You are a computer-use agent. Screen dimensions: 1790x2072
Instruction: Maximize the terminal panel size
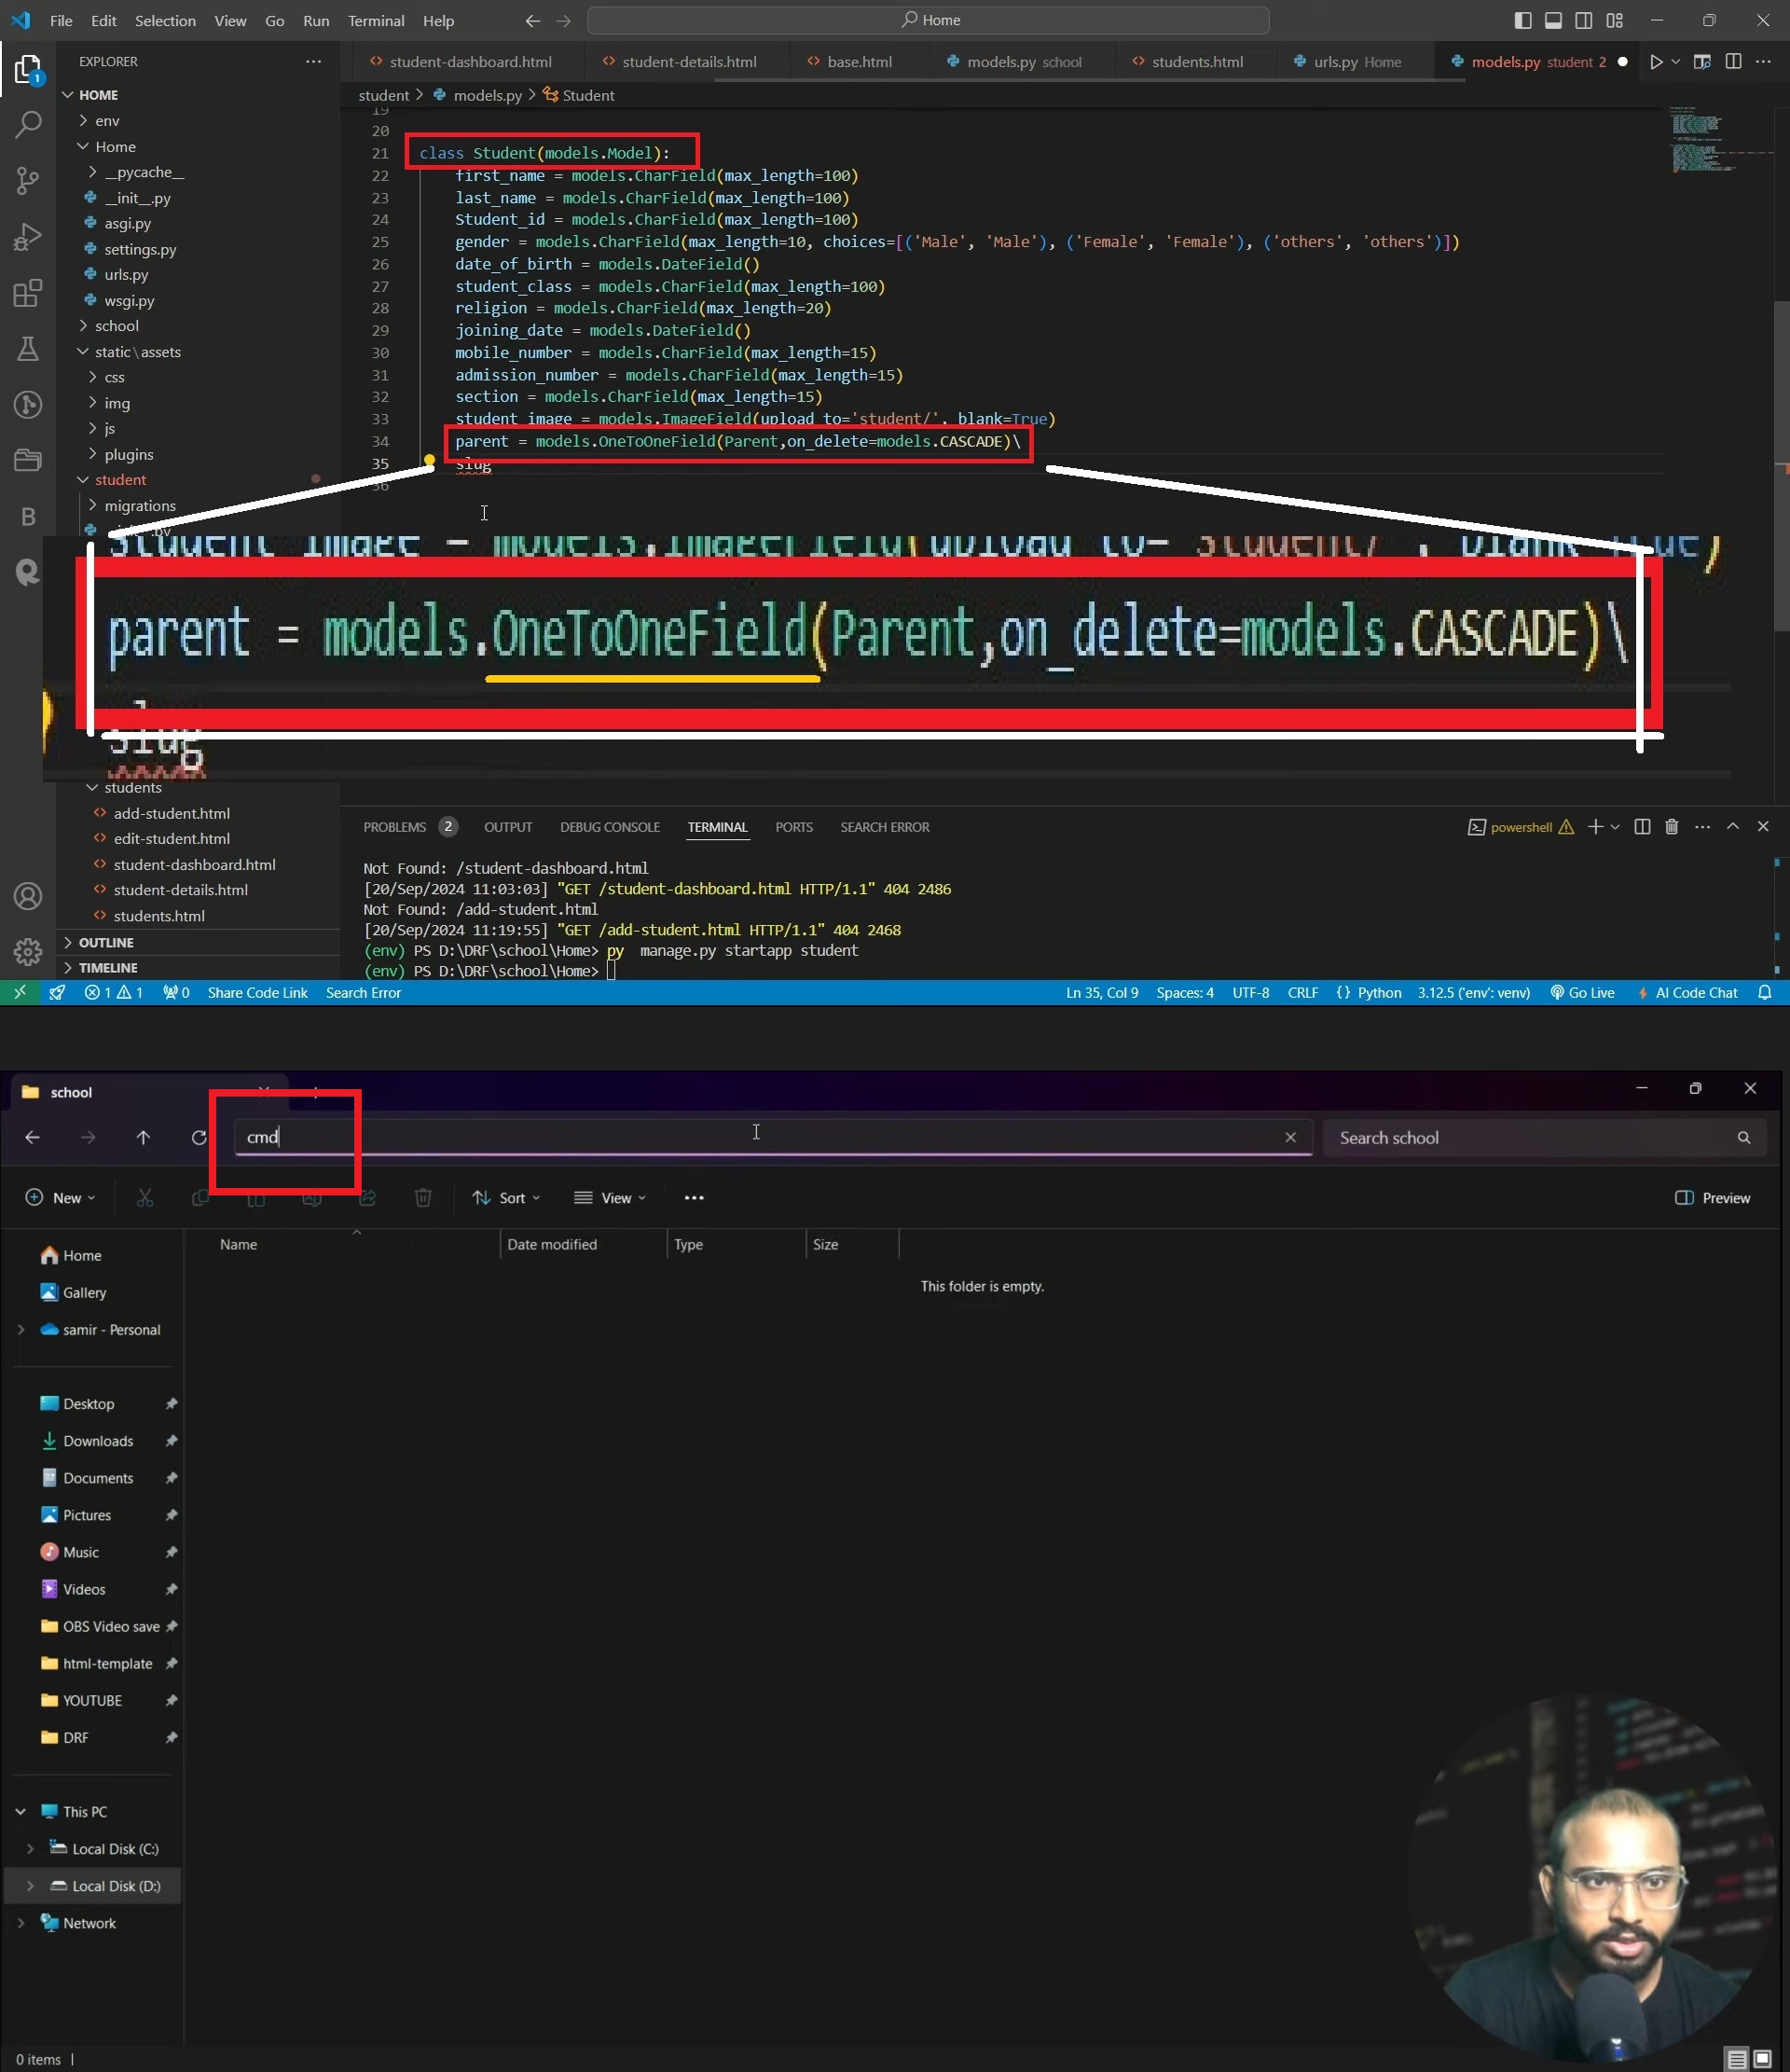click(1733, 827)
